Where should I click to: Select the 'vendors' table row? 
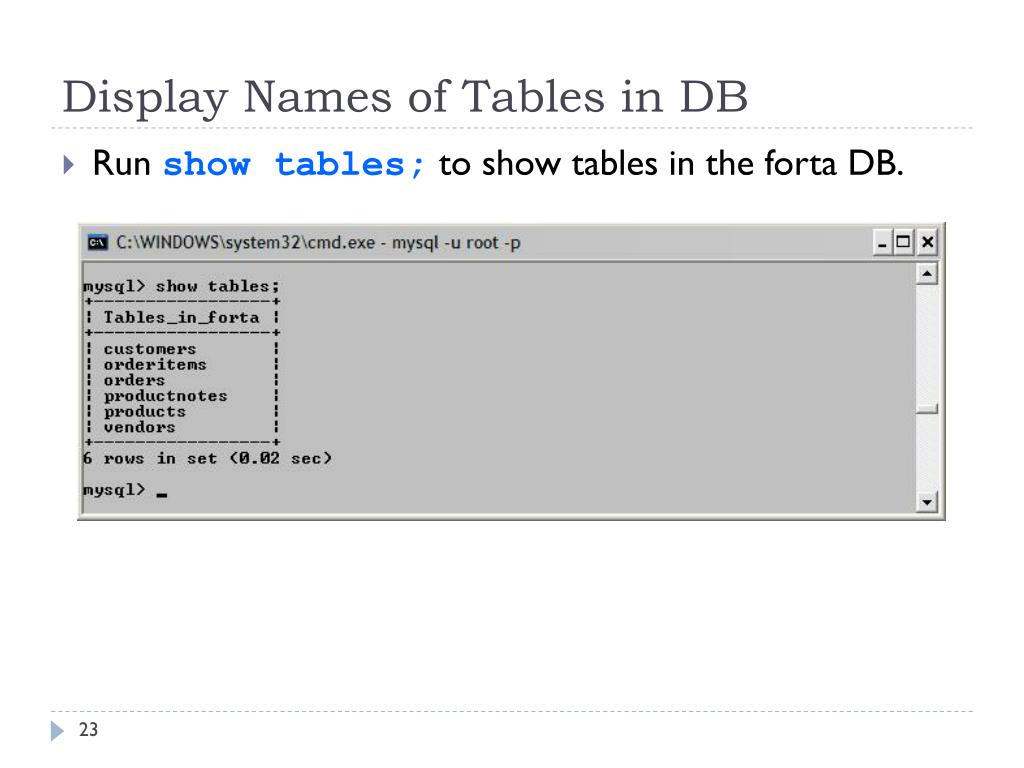[x=139, y=427]
